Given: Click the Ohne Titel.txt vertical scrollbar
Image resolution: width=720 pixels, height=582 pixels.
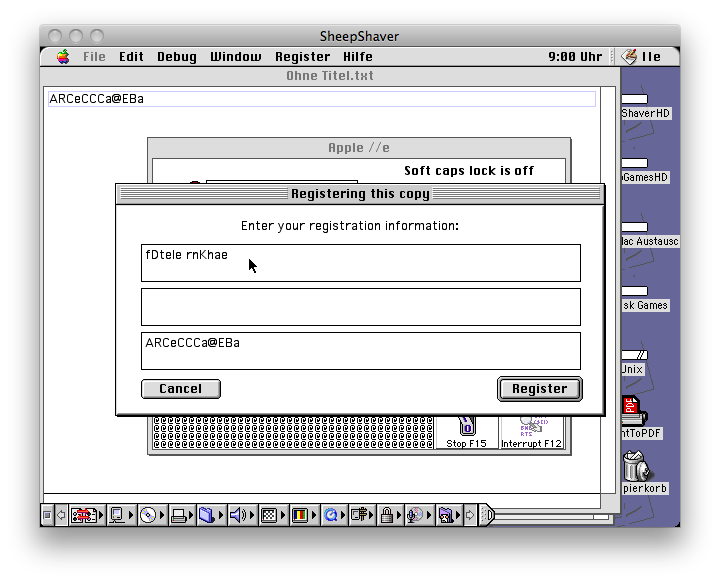Looking at the screenshot, I should (608, 289).
